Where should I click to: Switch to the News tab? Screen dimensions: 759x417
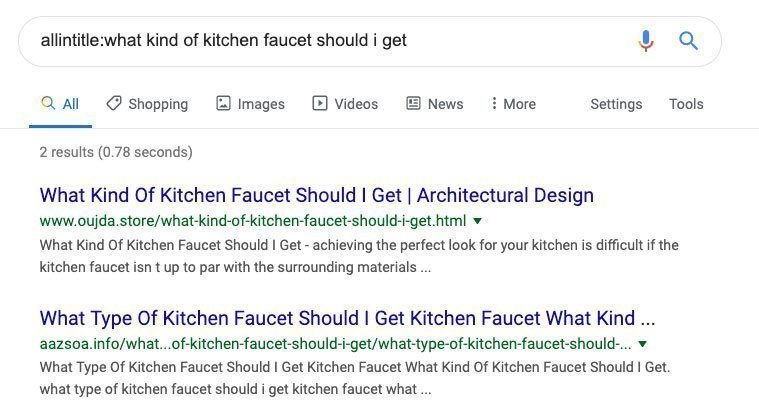pyautogui.click(x=435, y=104)
